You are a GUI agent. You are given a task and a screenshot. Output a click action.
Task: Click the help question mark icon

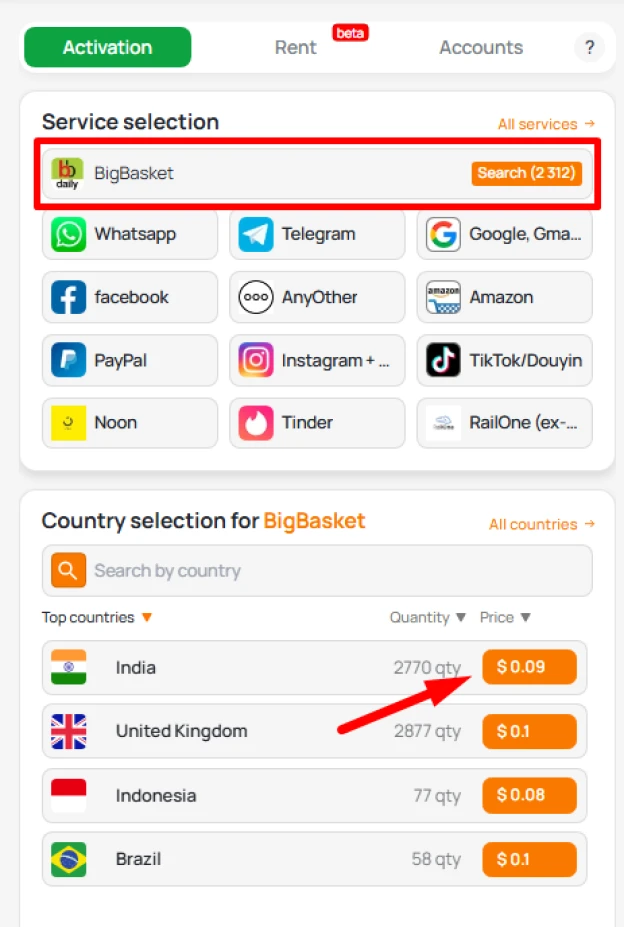point(590,47)
